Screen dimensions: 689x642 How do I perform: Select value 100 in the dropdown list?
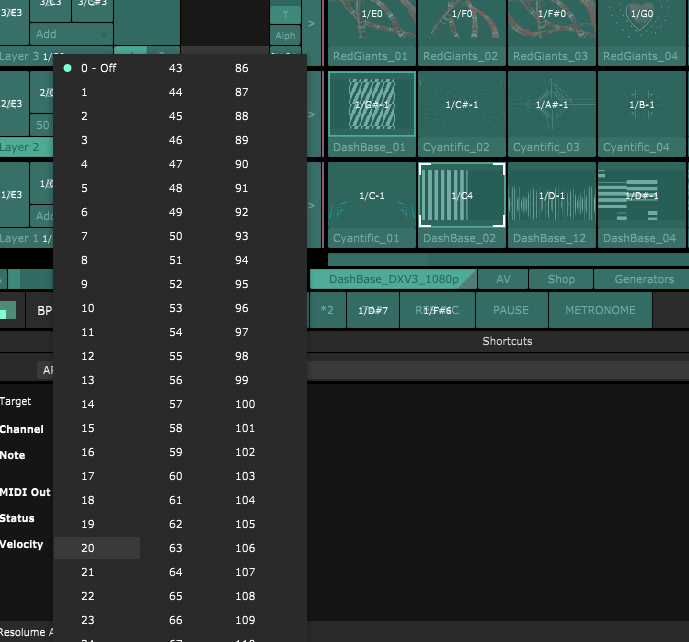[x=245, y=404]
